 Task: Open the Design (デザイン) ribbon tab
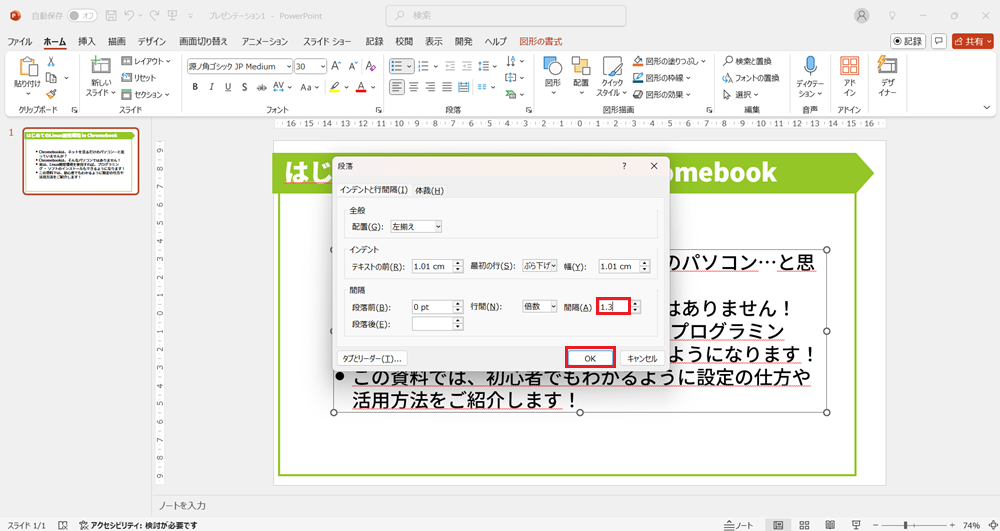(x=152, y=41)
